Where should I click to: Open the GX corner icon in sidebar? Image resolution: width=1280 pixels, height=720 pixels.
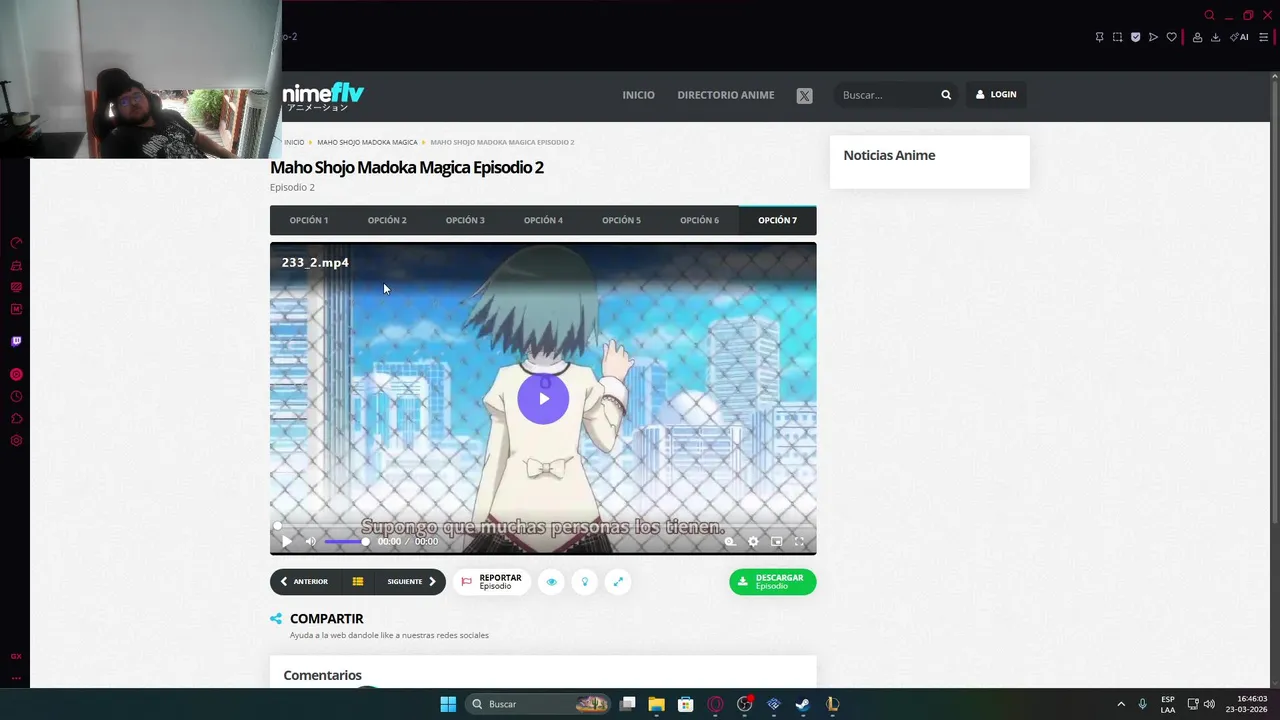coord(16,657)
